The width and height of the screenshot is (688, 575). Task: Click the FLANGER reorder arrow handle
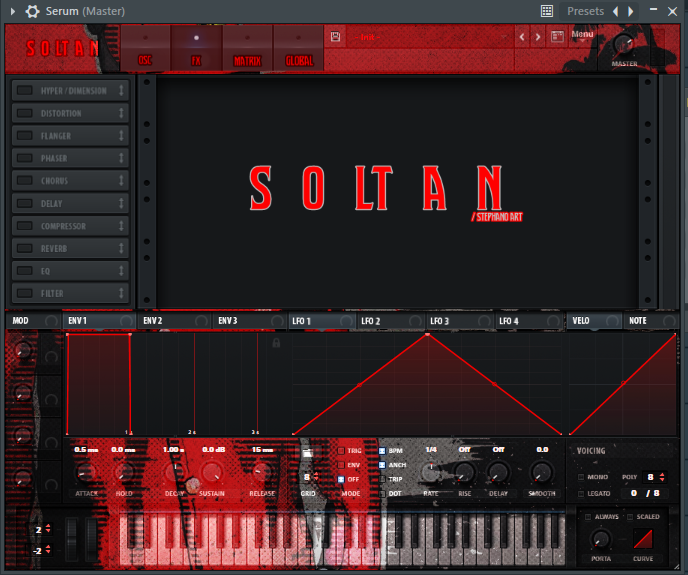click(x=121, y=136)
